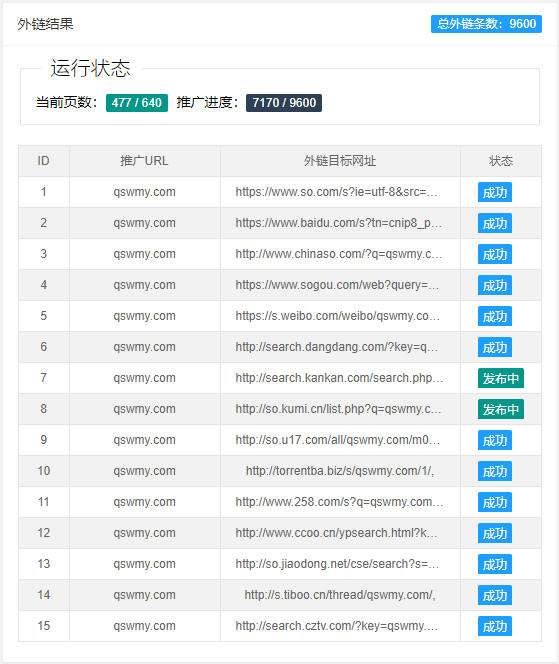Click the 发布中 status for so.kumi.cn
This screenshot has height=664, width=559.
pyautogui.click(x=501, y=409)
